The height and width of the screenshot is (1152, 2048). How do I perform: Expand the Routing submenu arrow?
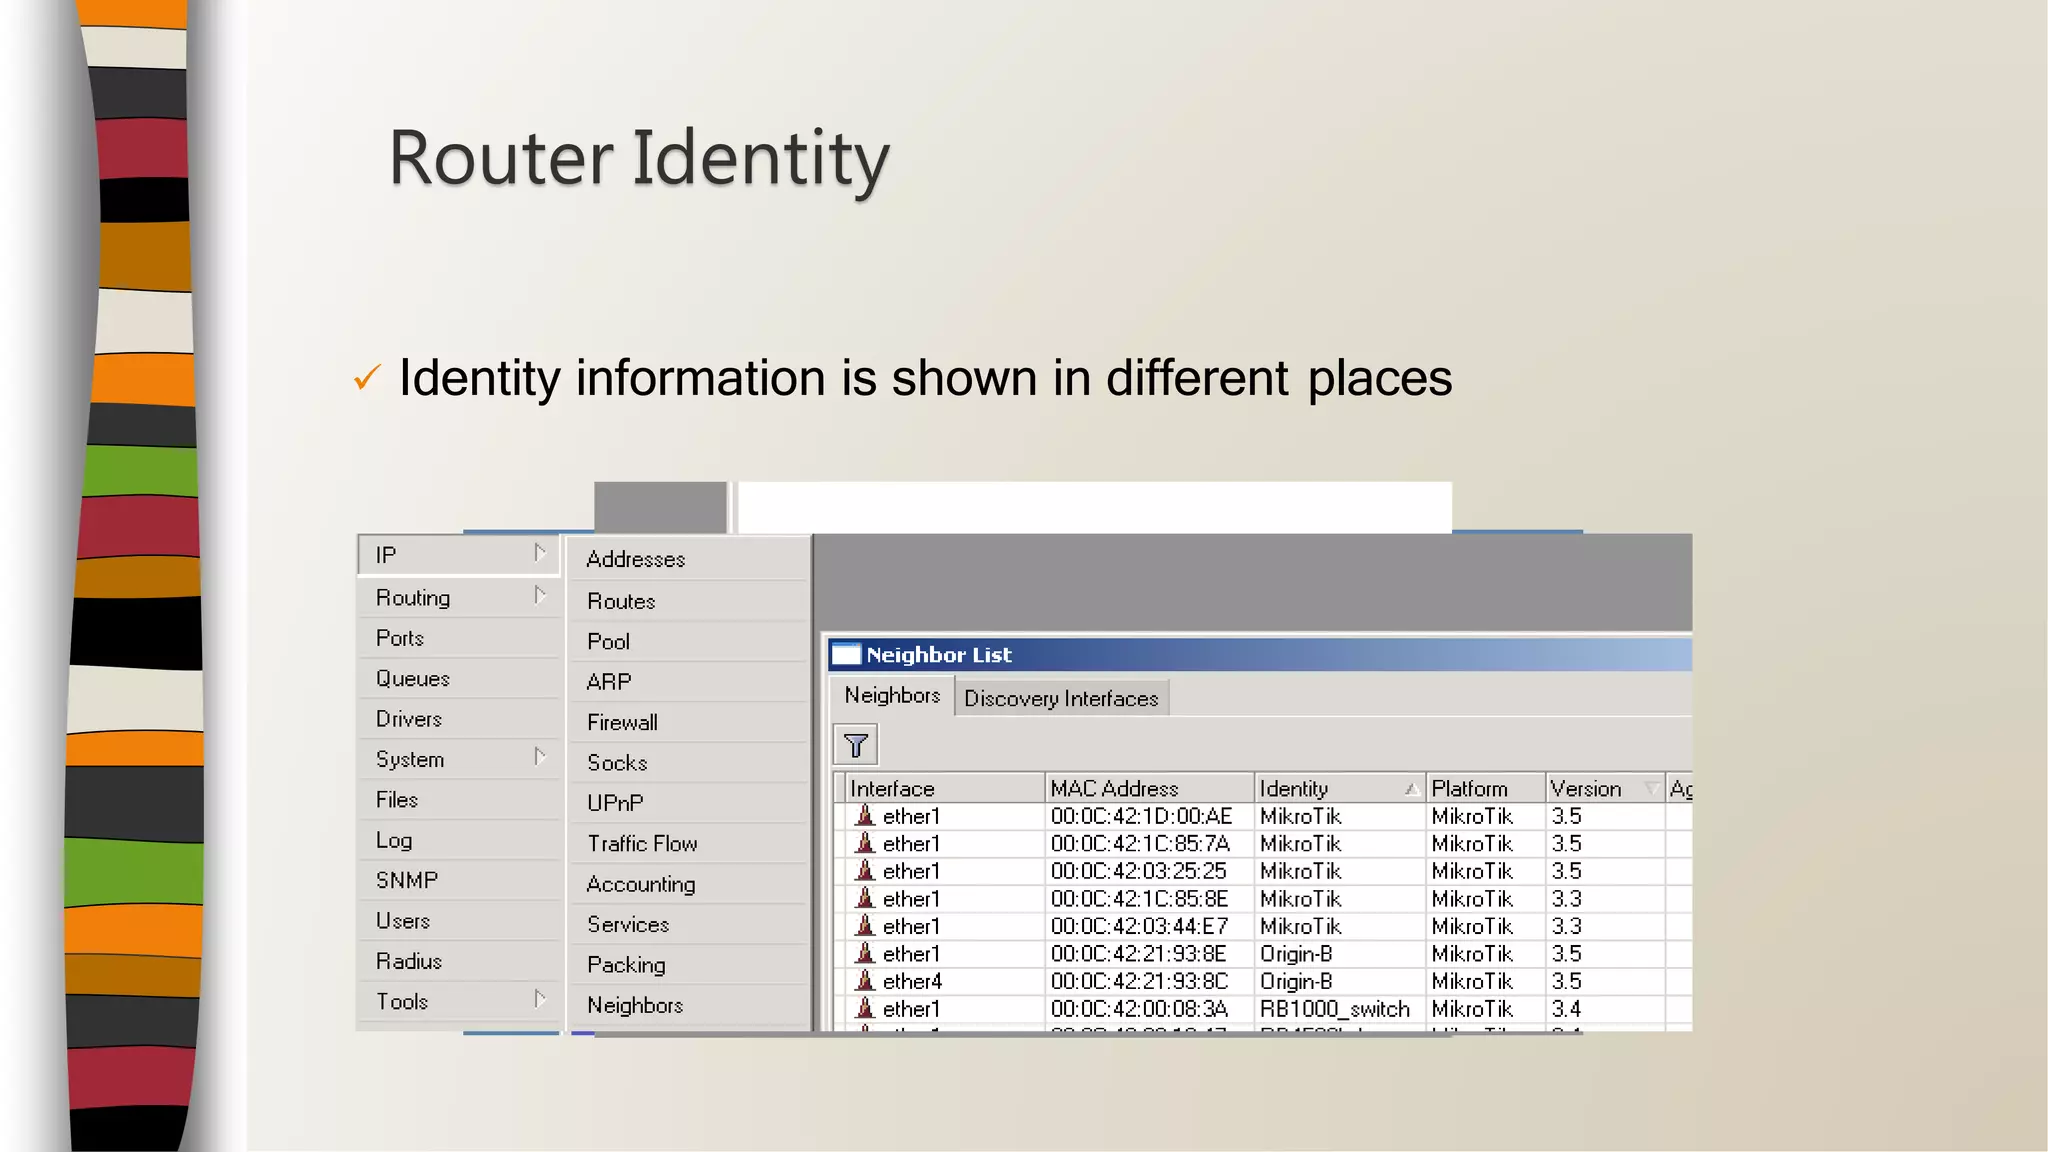(x=540, y=595)
